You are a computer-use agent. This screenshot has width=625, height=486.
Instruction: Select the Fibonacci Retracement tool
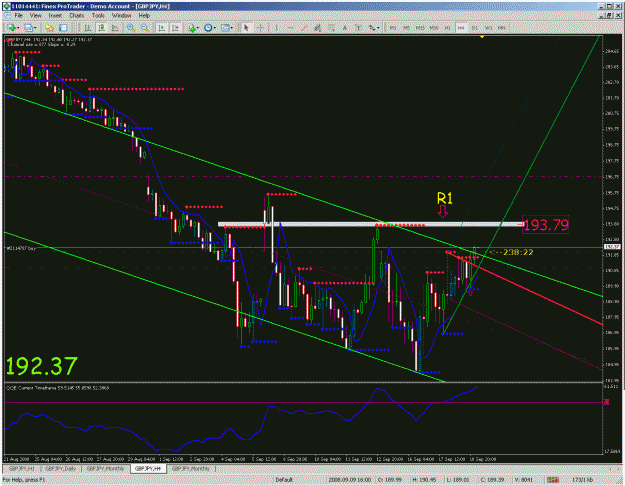(331, 28)
